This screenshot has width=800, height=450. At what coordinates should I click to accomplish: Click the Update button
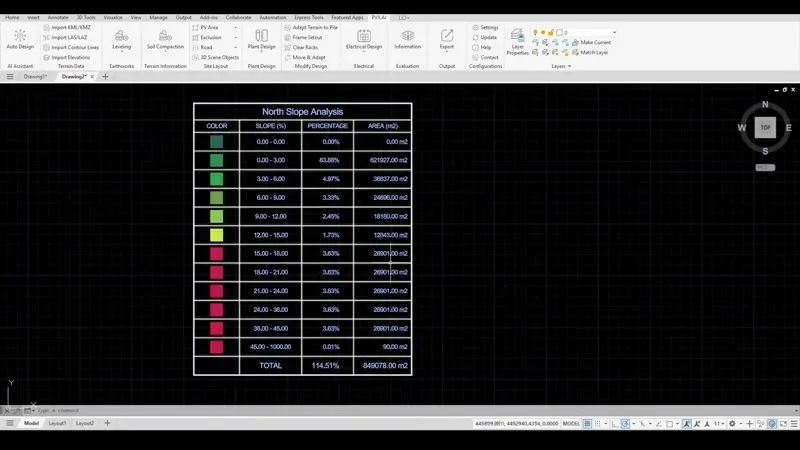[x=485, y=37]
